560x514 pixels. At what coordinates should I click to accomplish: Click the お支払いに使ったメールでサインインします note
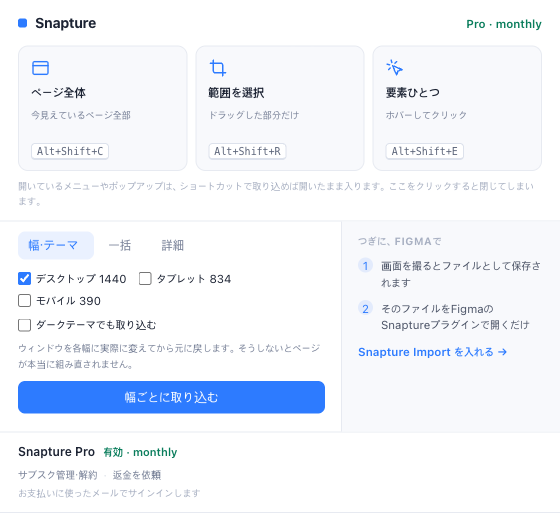pyautogui.click(x=109, y=493)
